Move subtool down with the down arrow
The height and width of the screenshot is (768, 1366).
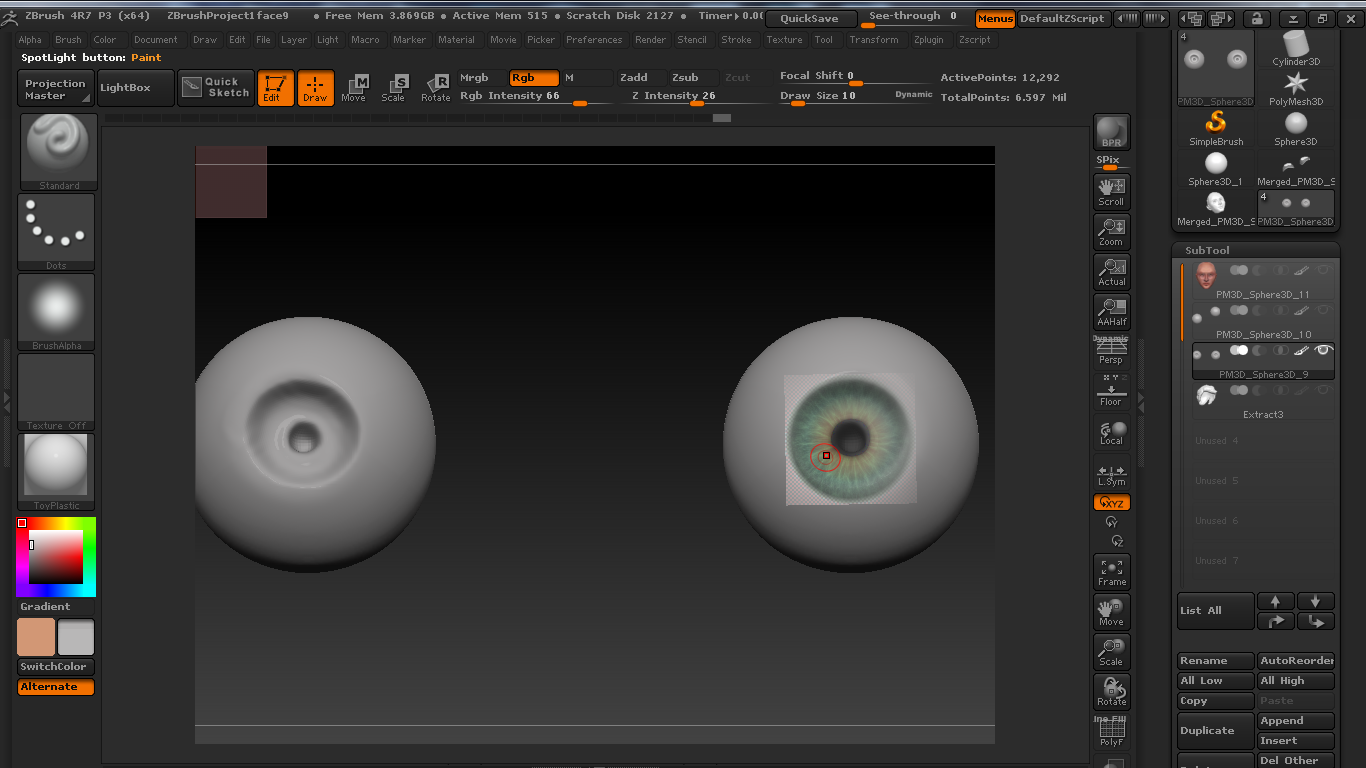(1315, 601)
